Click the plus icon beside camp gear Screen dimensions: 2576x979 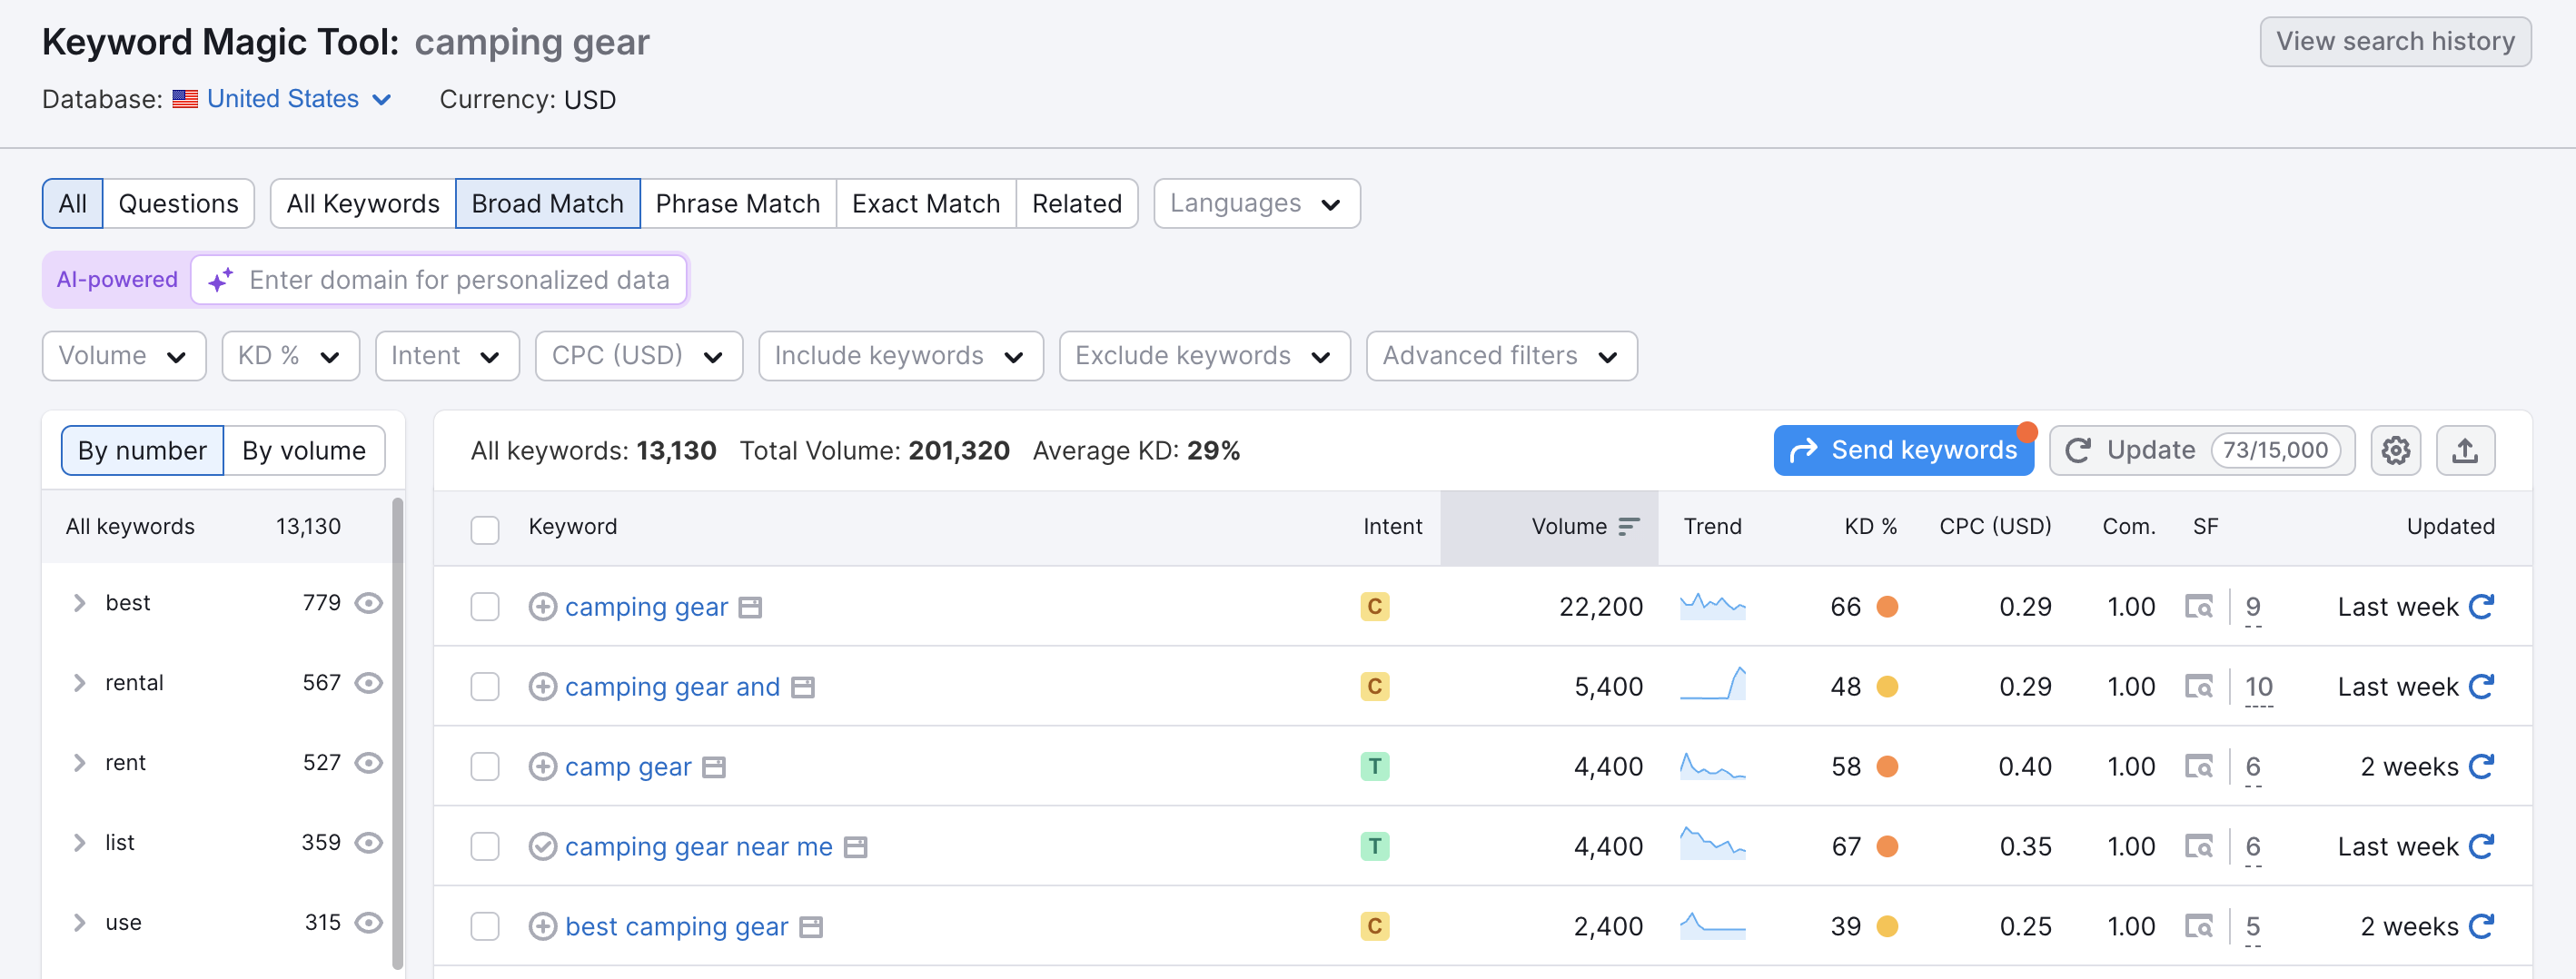pyautogui.click(x=544, y=766)
